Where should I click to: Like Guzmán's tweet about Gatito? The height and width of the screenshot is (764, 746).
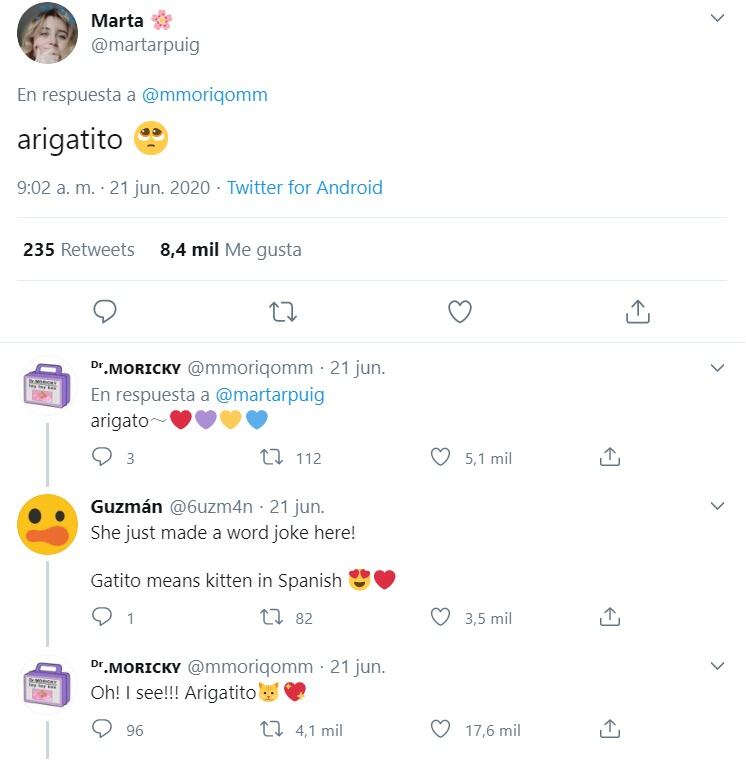click(x=440, y=618)
